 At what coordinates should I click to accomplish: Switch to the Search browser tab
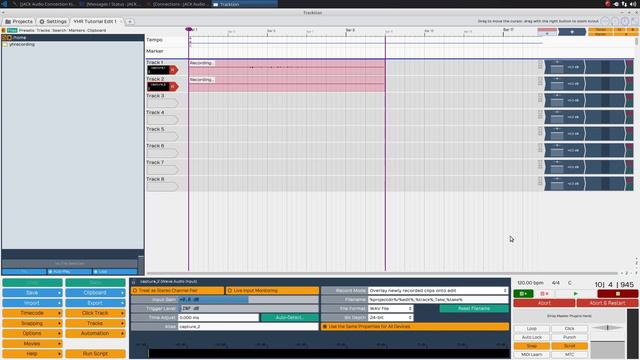tap(59, 30)
